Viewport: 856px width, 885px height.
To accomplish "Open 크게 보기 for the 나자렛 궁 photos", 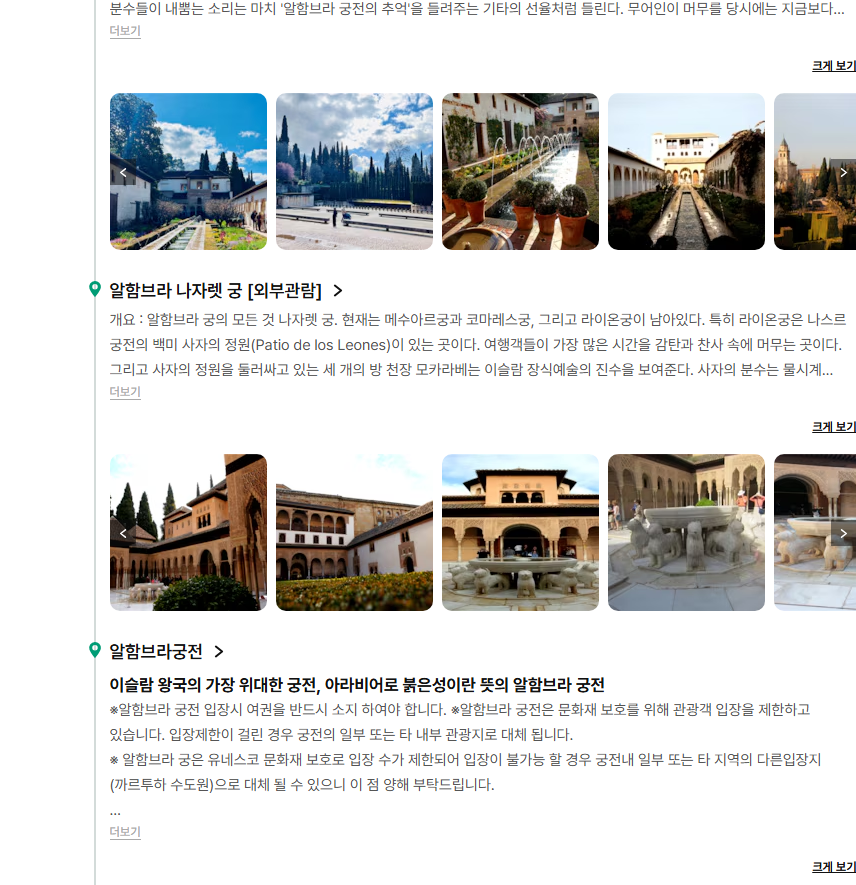I will (831, 425).
